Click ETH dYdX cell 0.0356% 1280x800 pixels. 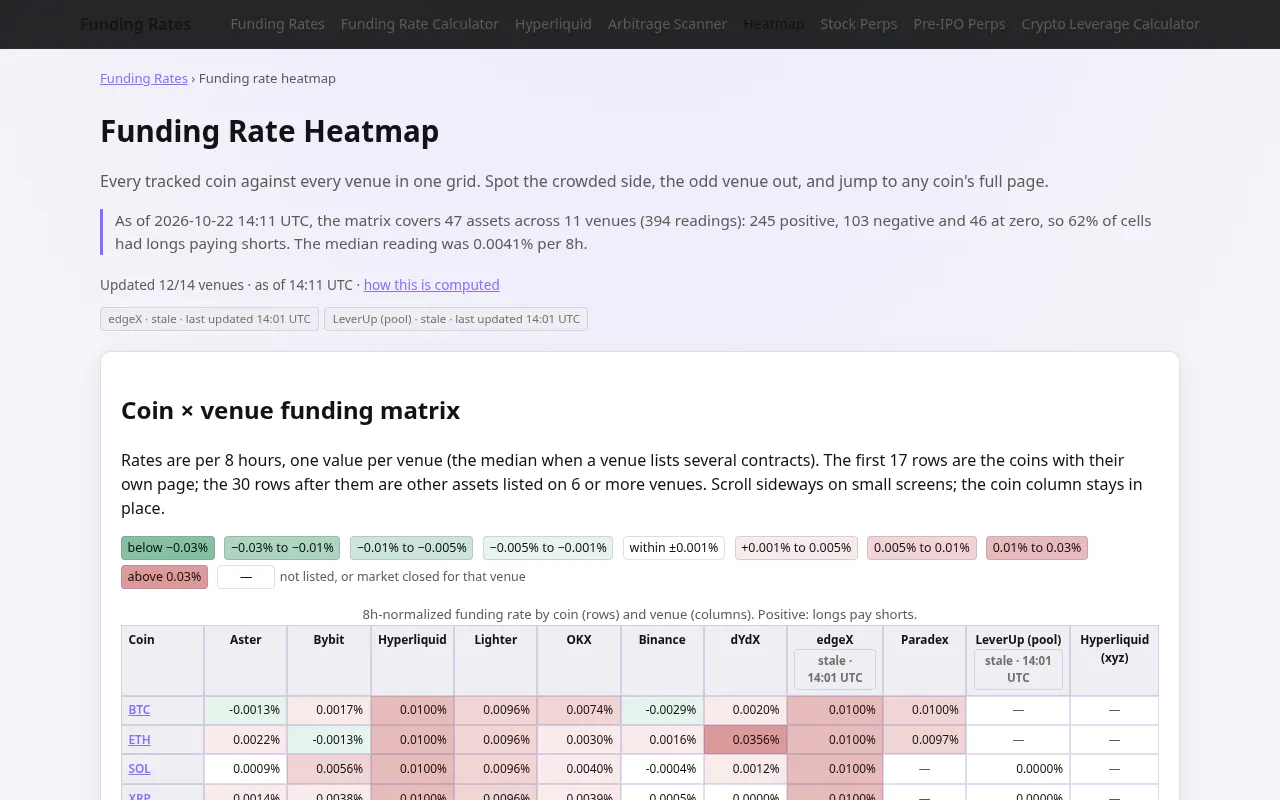(745, 739)
